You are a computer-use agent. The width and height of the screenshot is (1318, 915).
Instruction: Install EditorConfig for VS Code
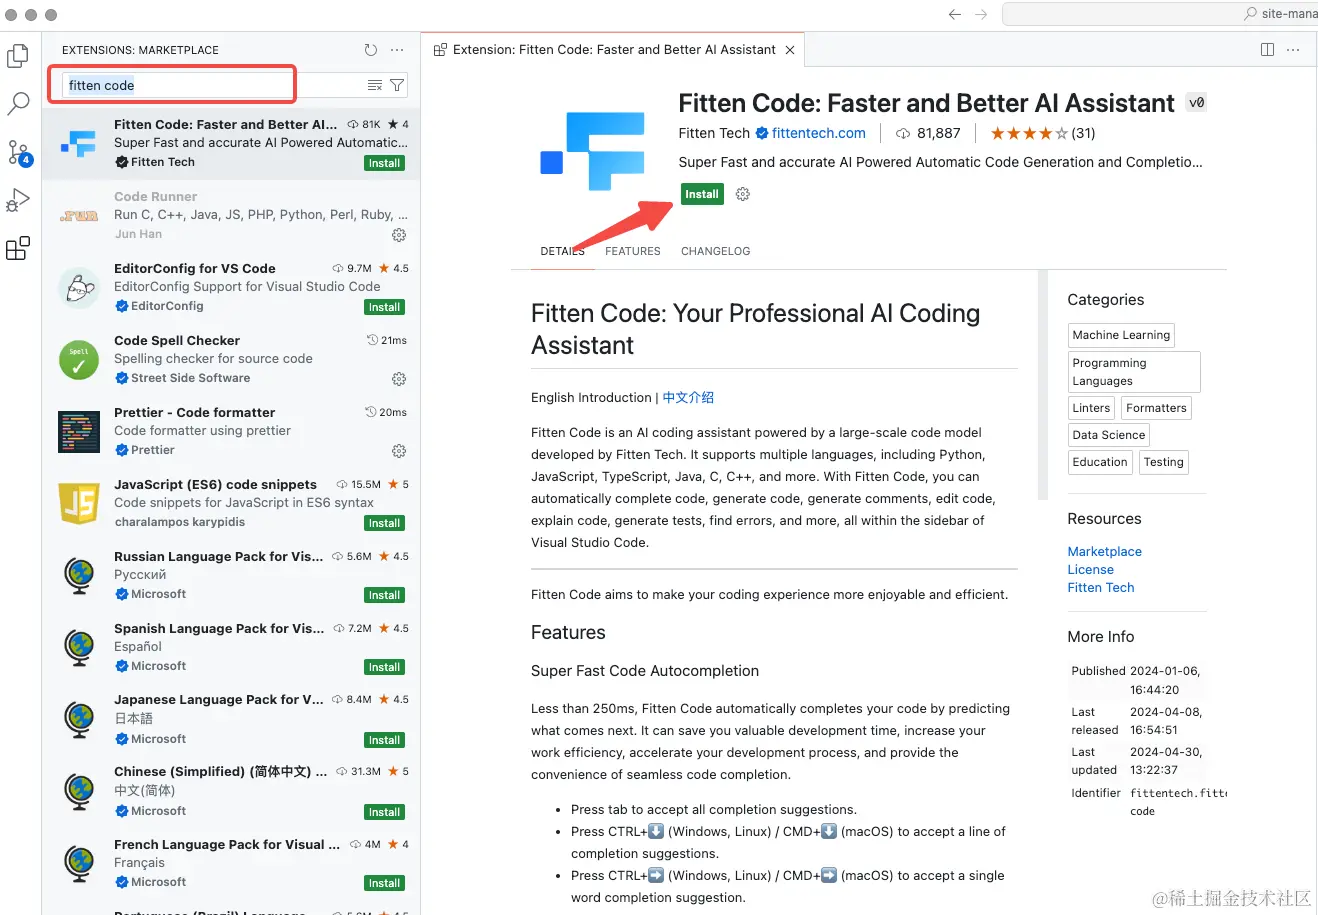tap(384, 307)
